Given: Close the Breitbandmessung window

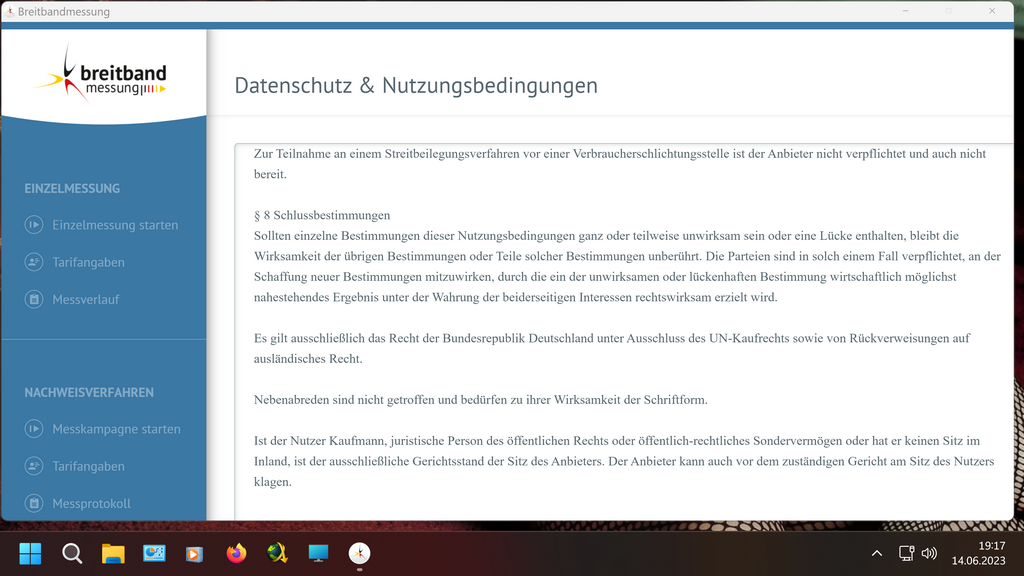Looking at the screenshot, I should (x=992, y=10).
